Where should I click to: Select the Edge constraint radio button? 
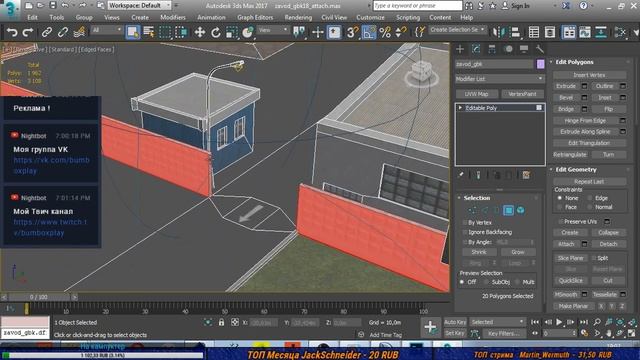tap(590, 198)
